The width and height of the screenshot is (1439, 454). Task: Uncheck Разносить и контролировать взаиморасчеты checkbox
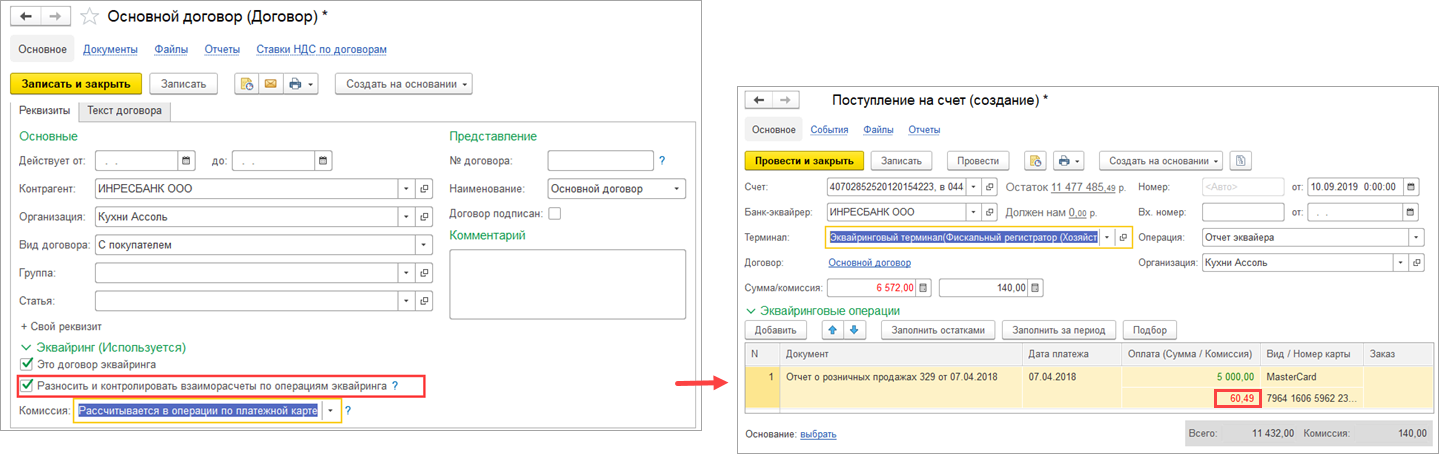[27, 385]
